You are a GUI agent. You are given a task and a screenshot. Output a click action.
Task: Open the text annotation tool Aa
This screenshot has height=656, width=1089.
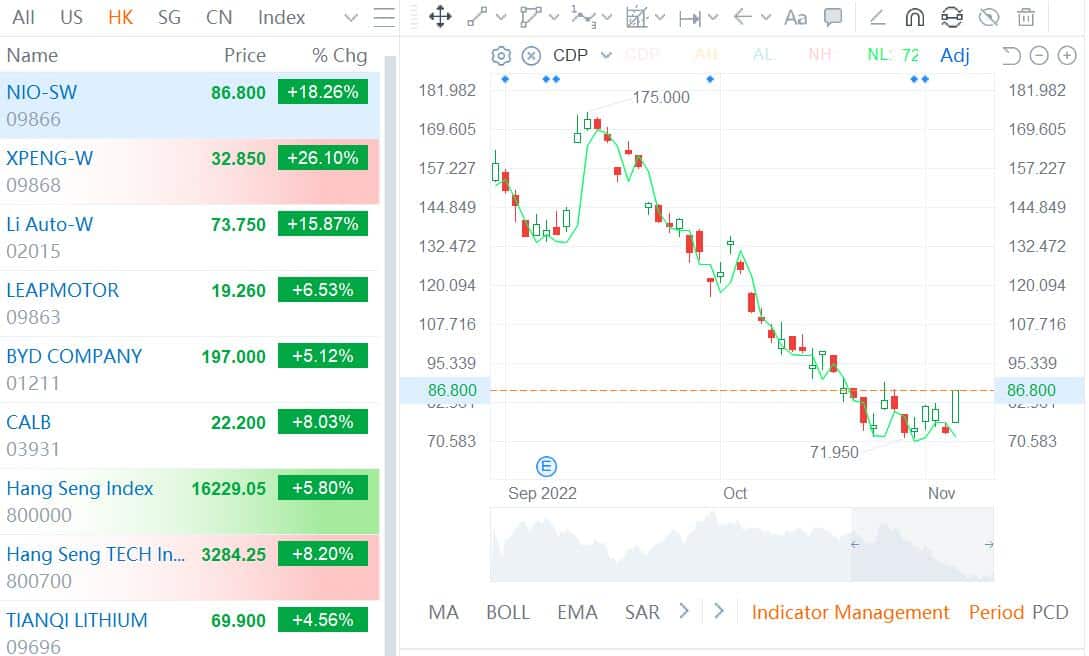[795, 17]
